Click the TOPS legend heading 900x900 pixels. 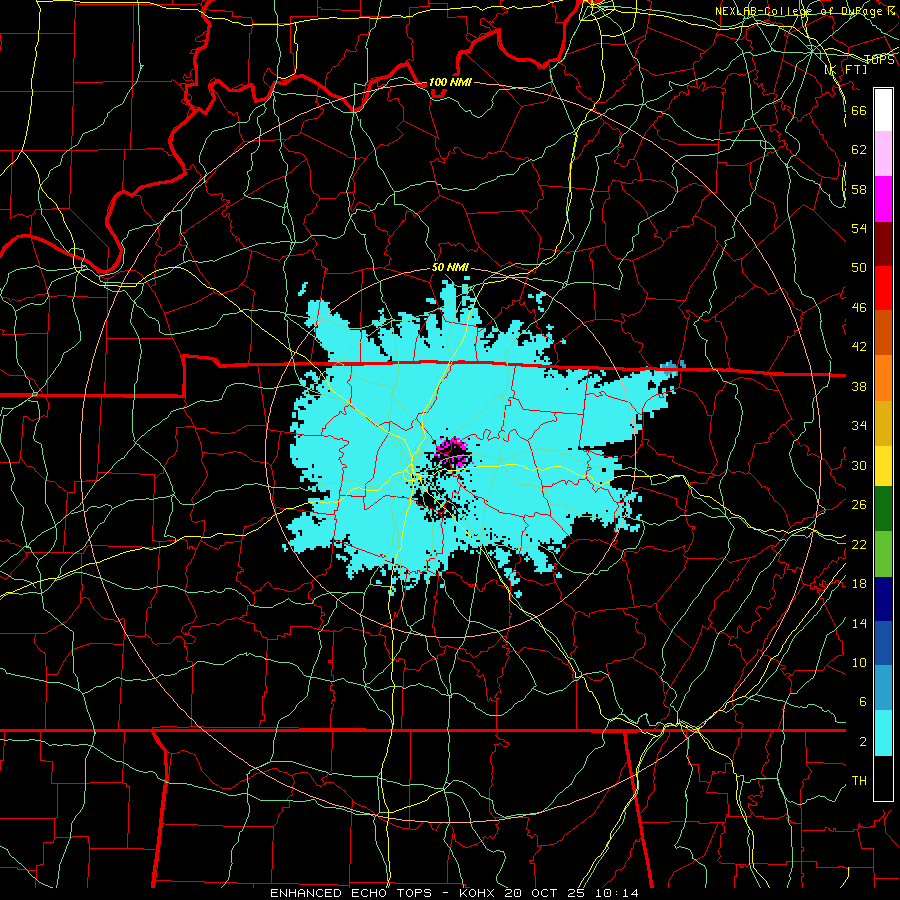point(879,59)
